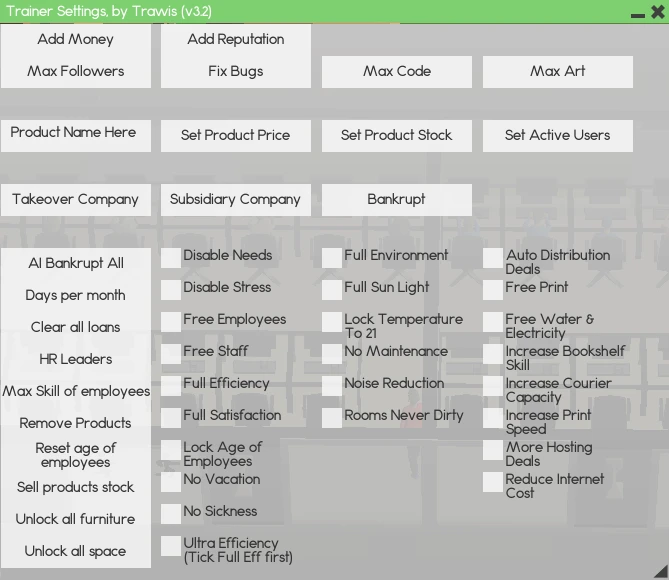Click the window resize grip corner

pos(661,572)
